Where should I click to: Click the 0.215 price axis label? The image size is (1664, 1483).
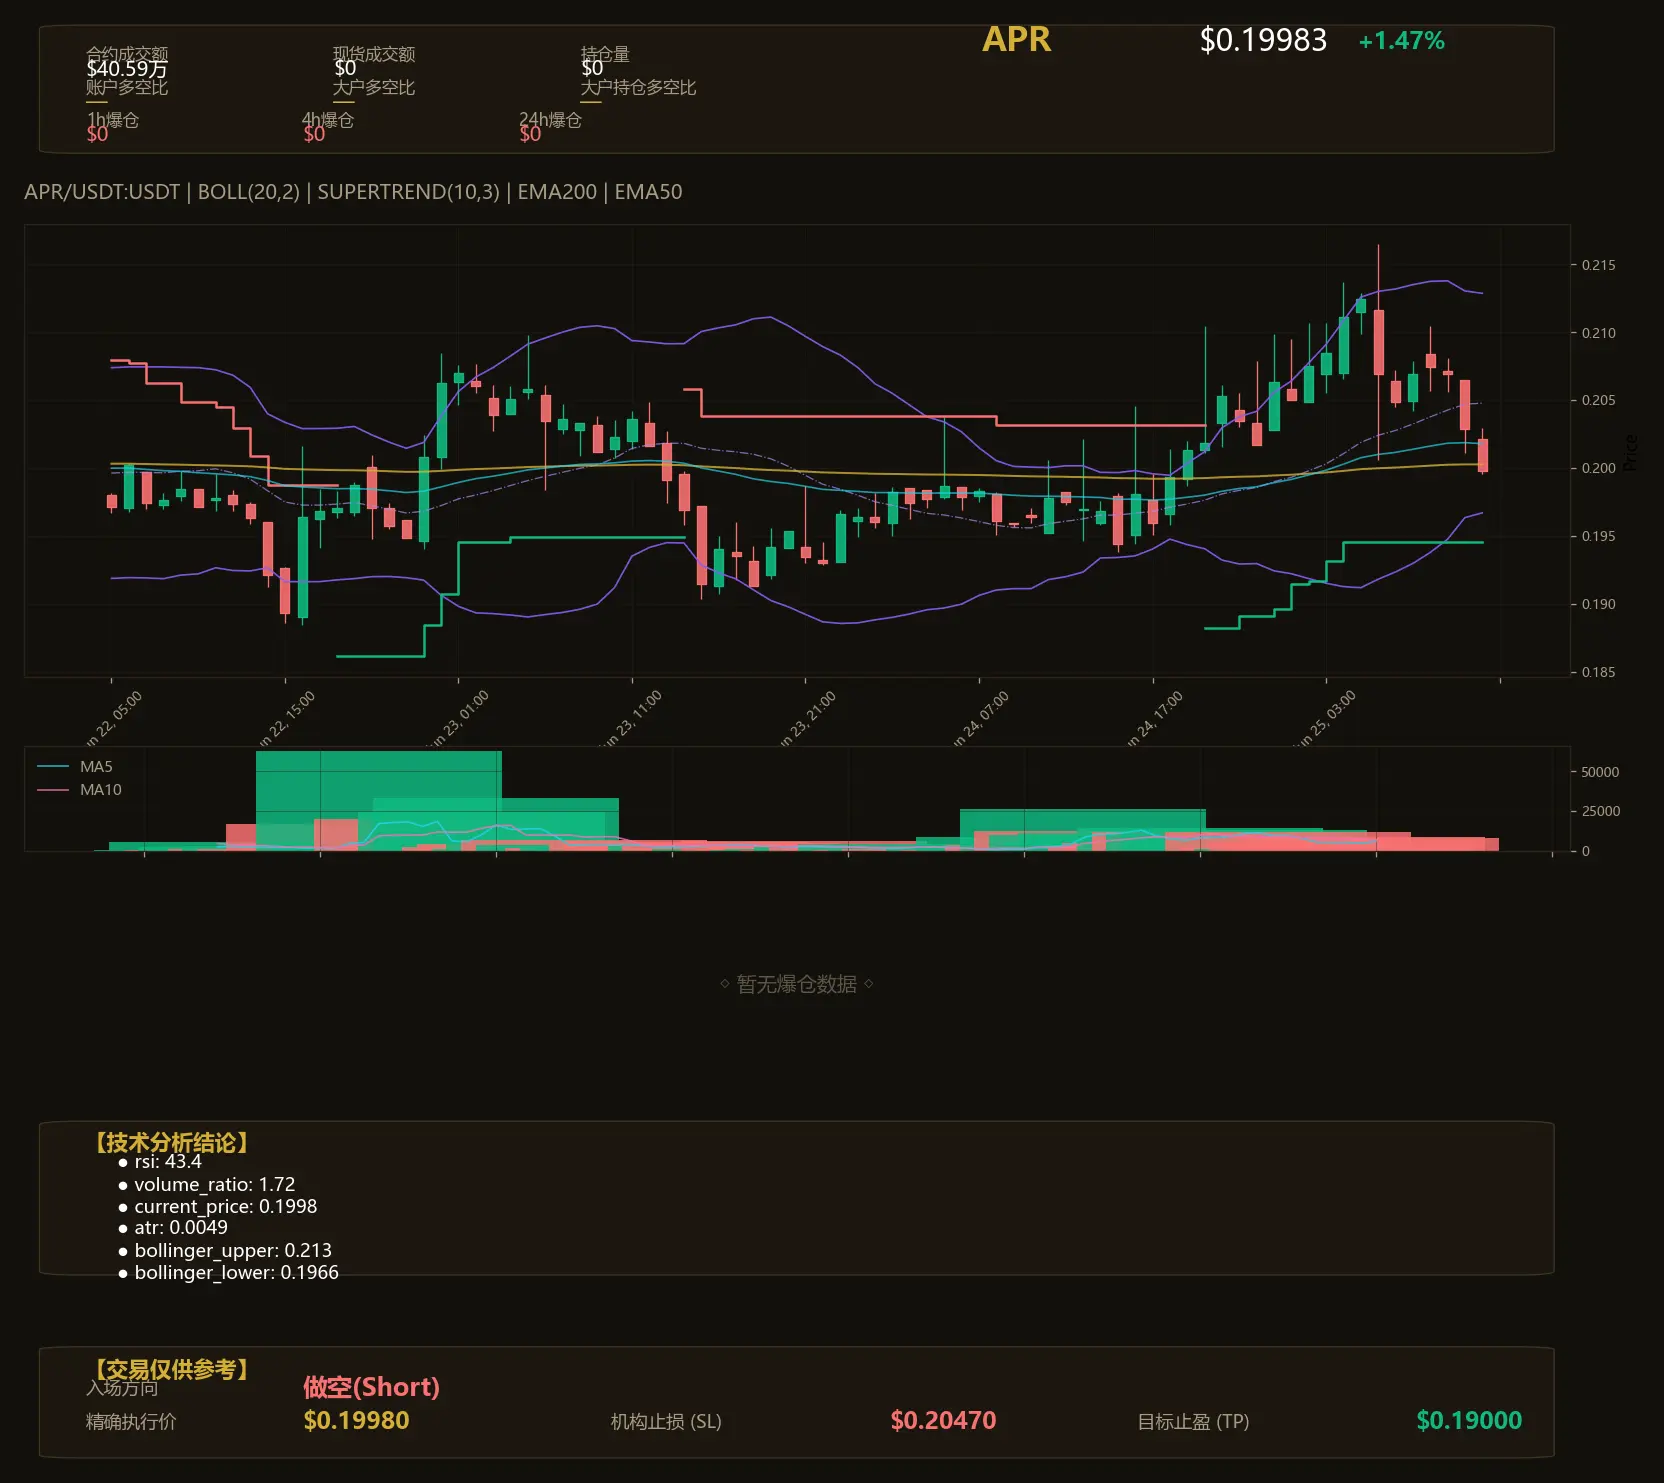(1598, 265)
